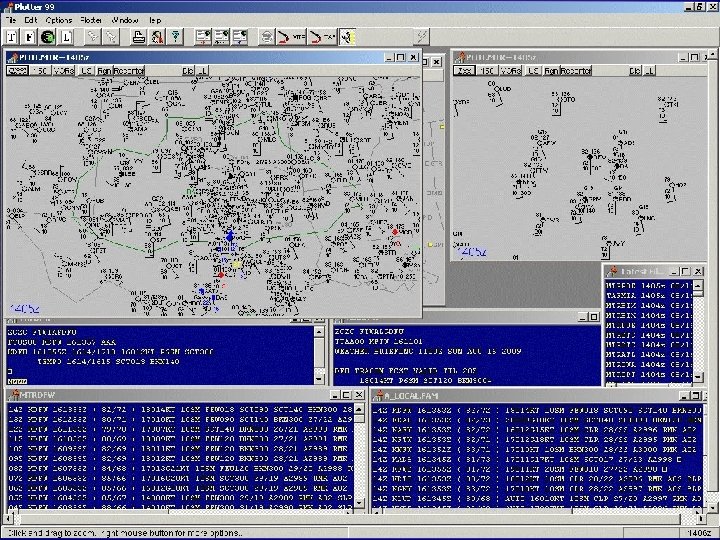Open the Window menu
This screenshot has height=540, width=720.
125,20
